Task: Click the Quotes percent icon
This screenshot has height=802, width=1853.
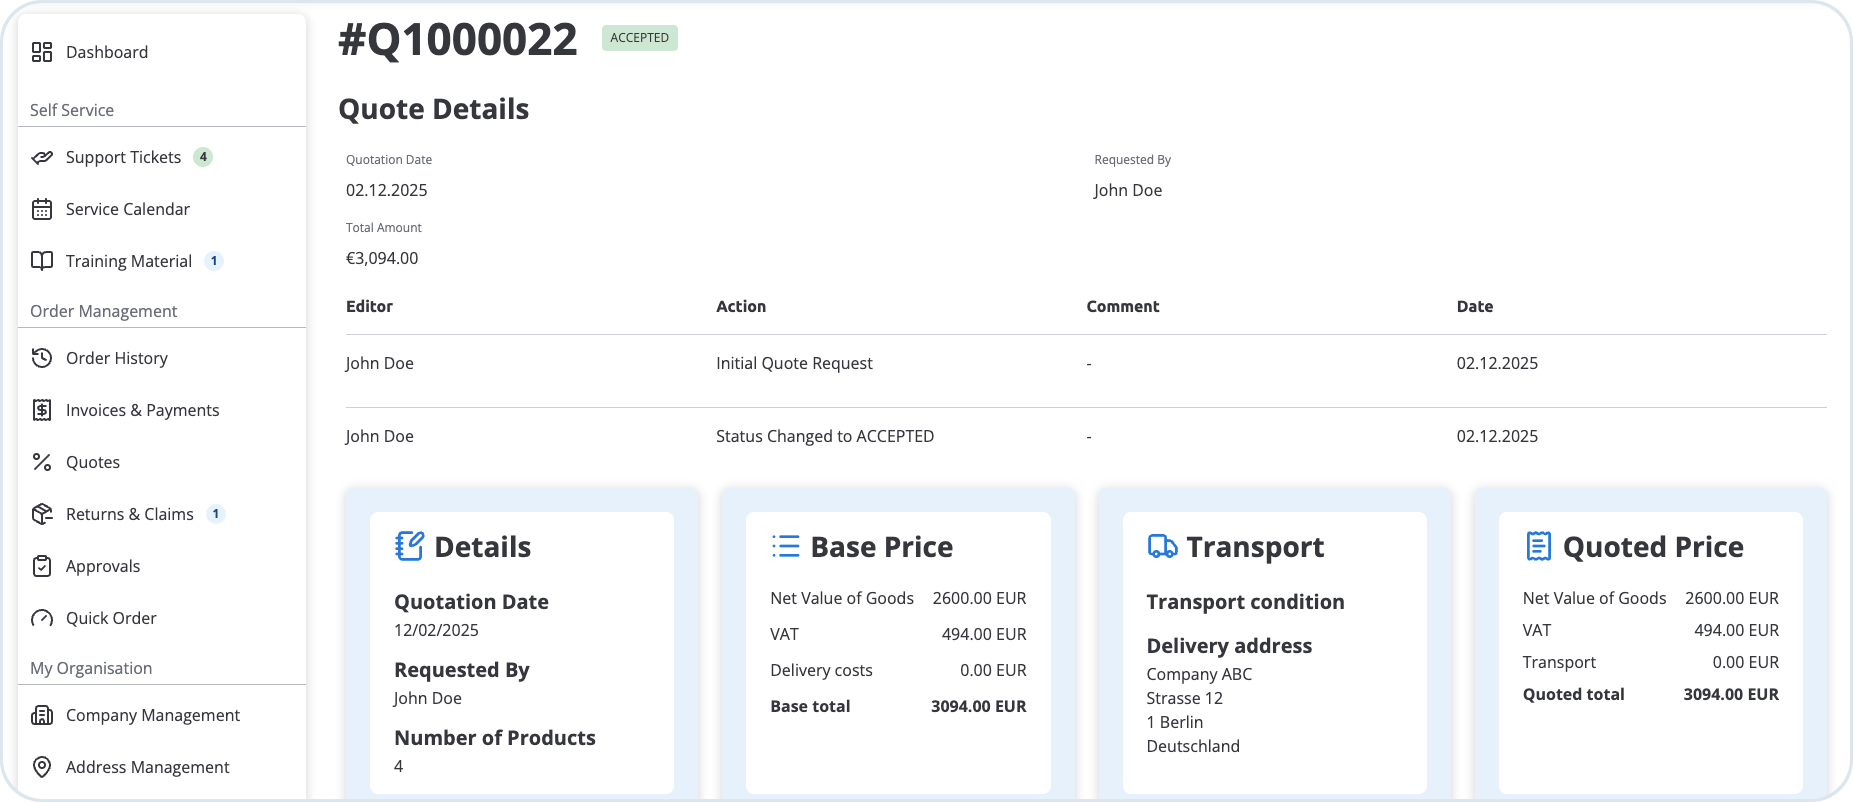Action: pyautogui.click(x=42, y=462)
